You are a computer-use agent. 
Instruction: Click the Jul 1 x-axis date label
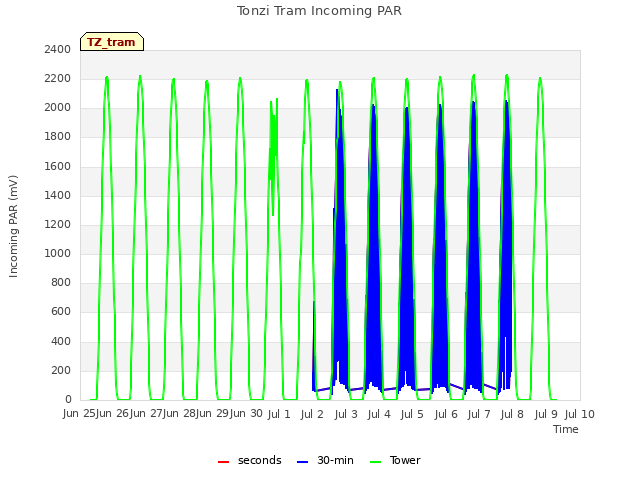coord(279,414)
